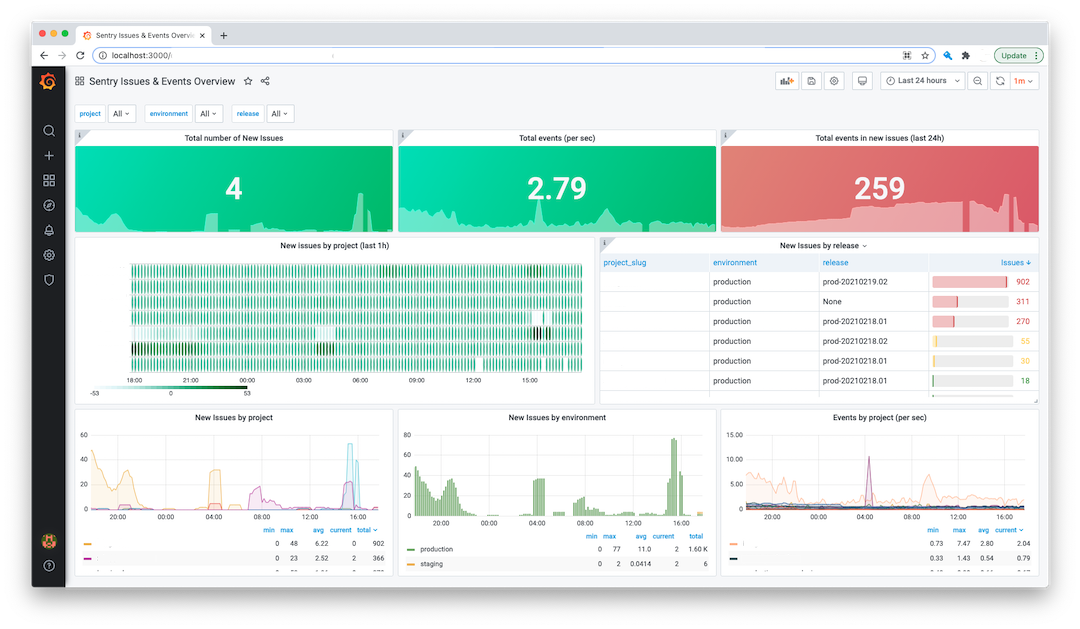1080x629 pixels.
Task: Open the search dashboards icon in sidebar
Action: click(49, 131)
